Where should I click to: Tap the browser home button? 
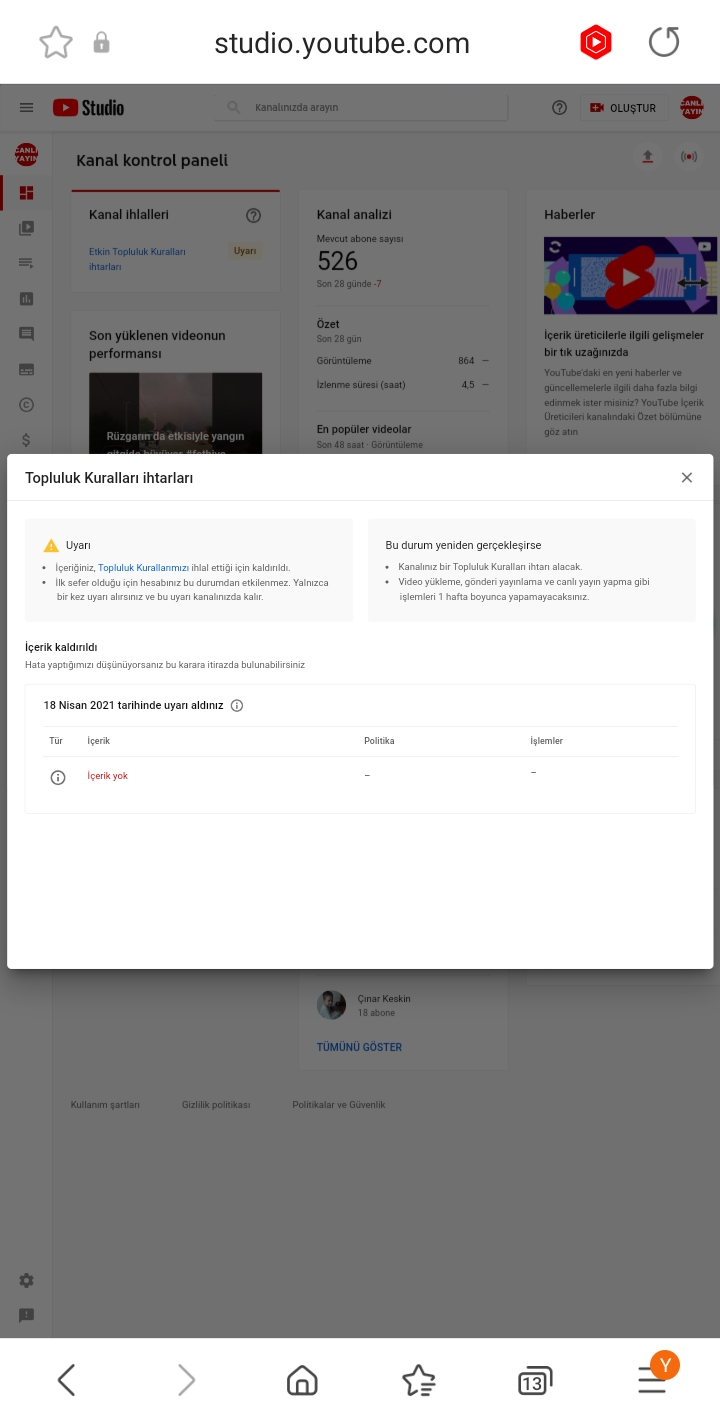tap(302, 1380)
